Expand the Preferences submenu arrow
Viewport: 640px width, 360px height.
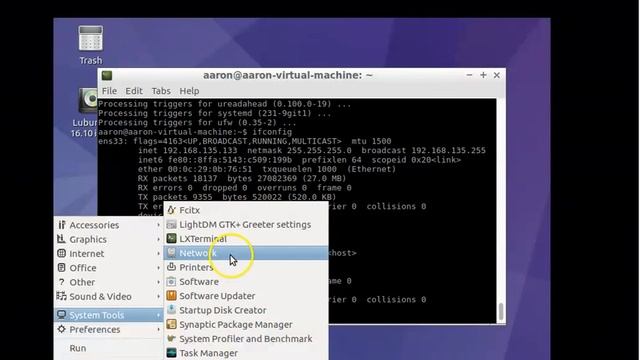pyautogui.click(x=158, y=329)
